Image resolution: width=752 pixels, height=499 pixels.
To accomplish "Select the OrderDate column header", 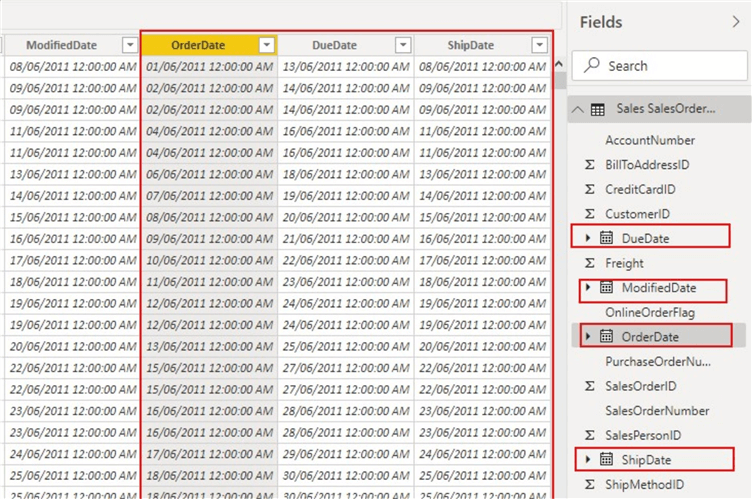I will pos(198,45).
